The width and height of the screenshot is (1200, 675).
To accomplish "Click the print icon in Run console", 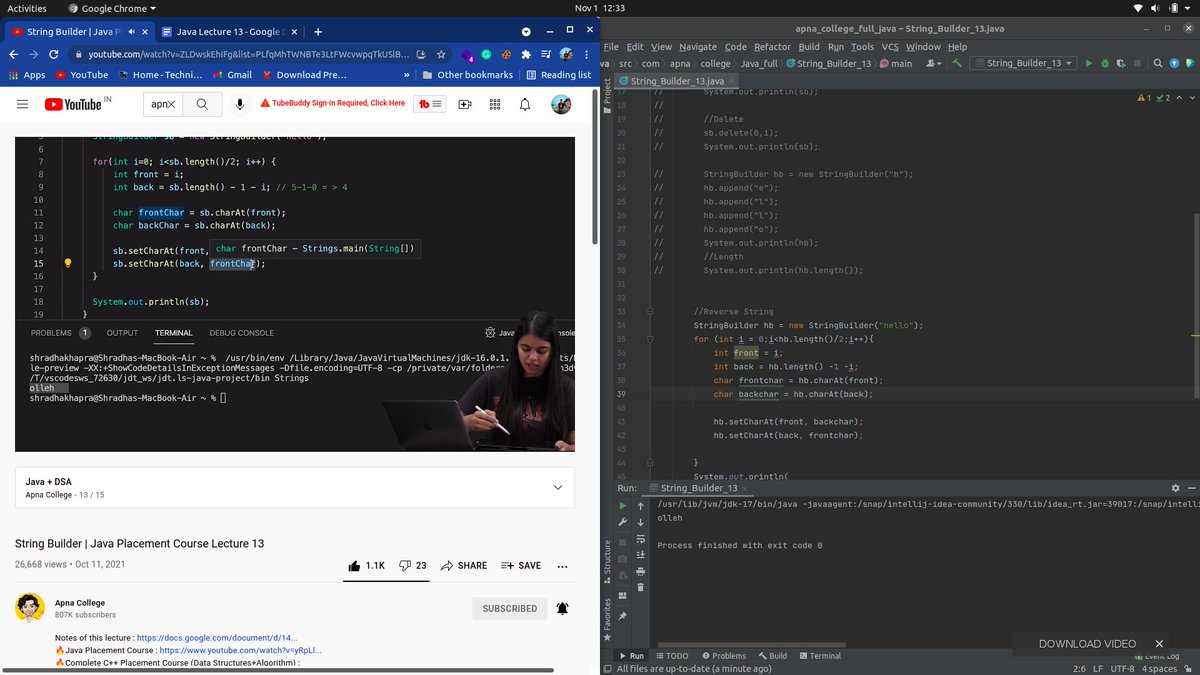I will (x=641, y=571).
